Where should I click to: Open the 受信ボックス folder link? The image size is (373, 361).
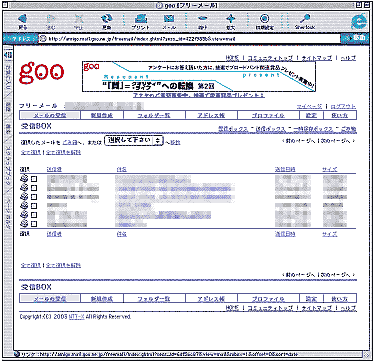tap(233, 129)
